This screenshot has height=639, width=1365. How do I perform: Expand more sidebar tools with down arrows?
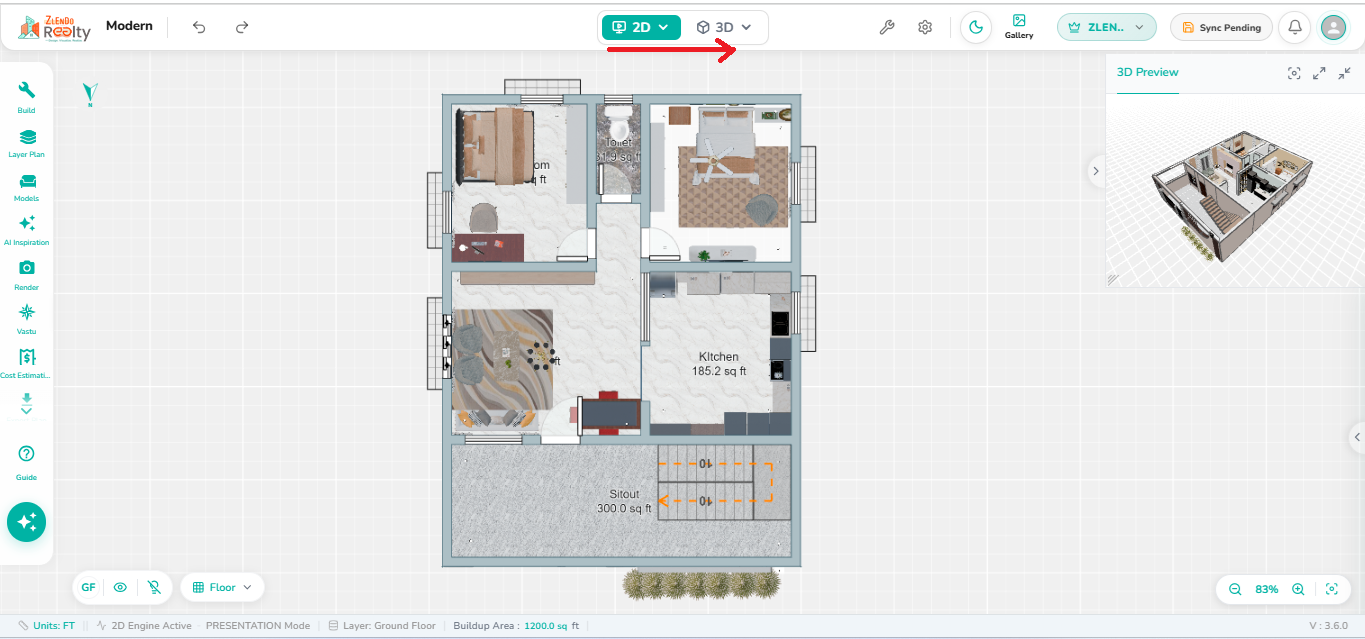pyautogui.click(x=26, y=404)
